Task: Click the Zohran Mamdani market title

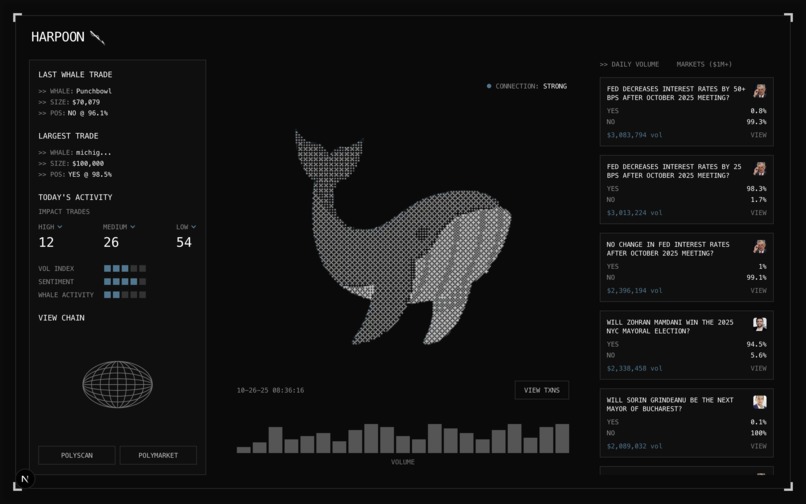Action: click(x=670, y=327)
